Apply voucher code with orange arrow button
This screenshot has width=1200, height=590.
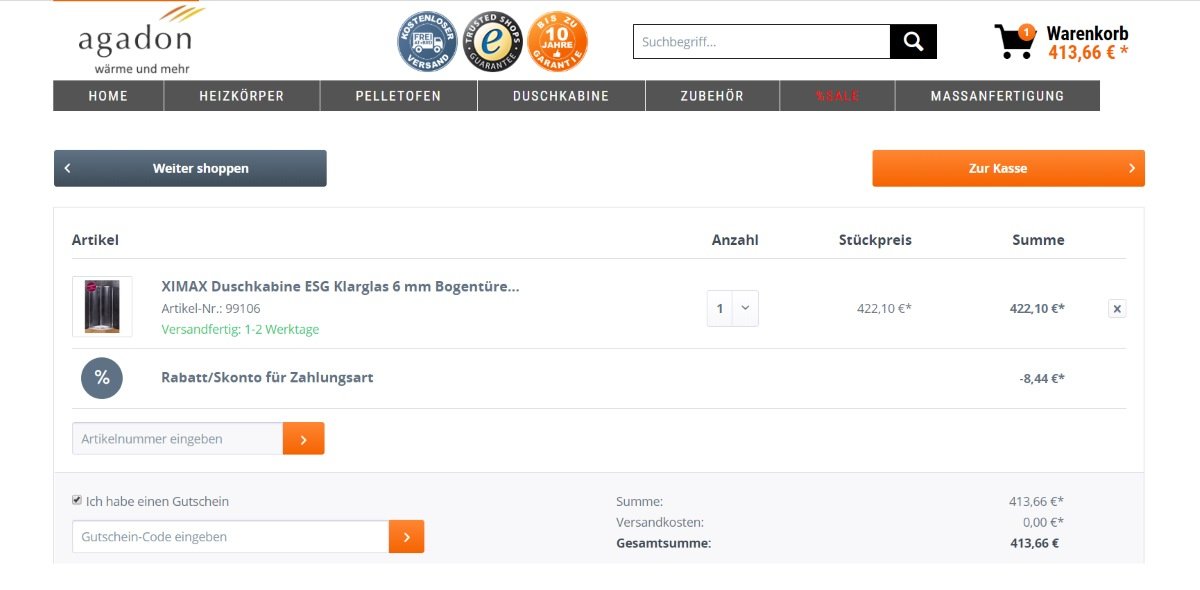click(x=406, y=537)
